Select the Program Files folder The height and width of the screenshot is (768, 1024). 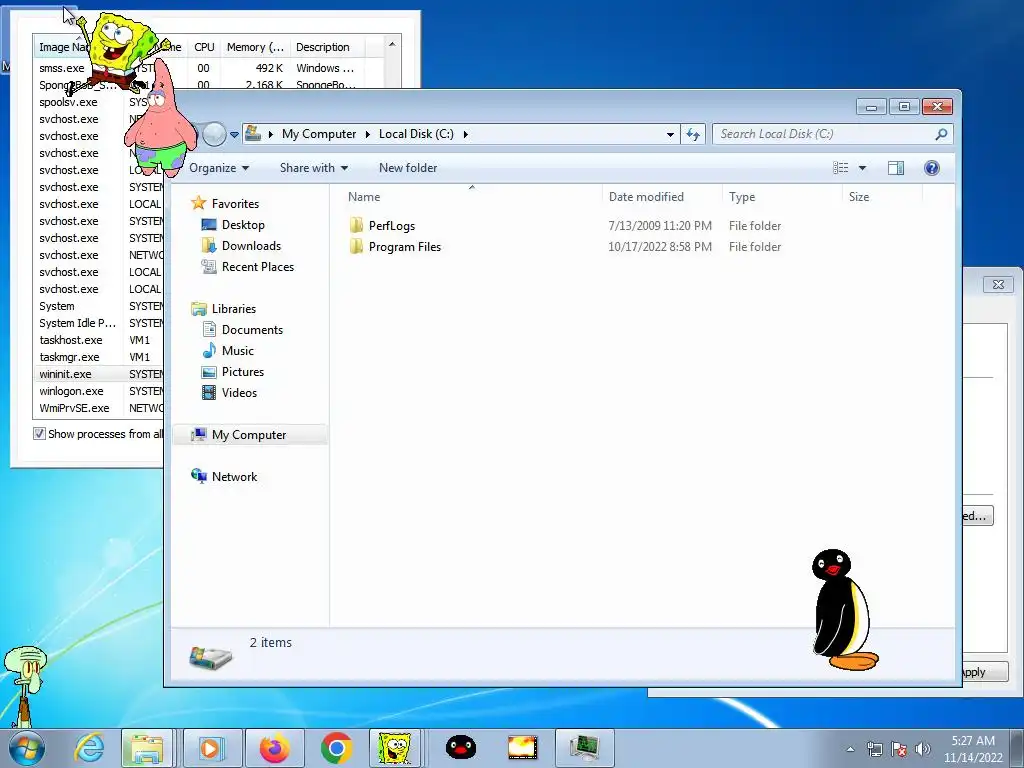pos(404,246)
